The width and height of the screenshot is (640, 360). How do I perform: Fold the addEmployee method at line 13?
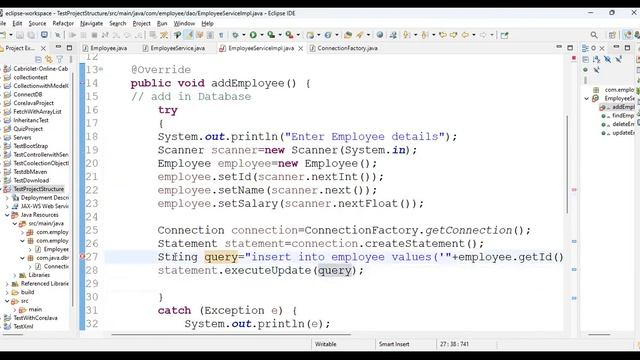(x=101, y=69)
